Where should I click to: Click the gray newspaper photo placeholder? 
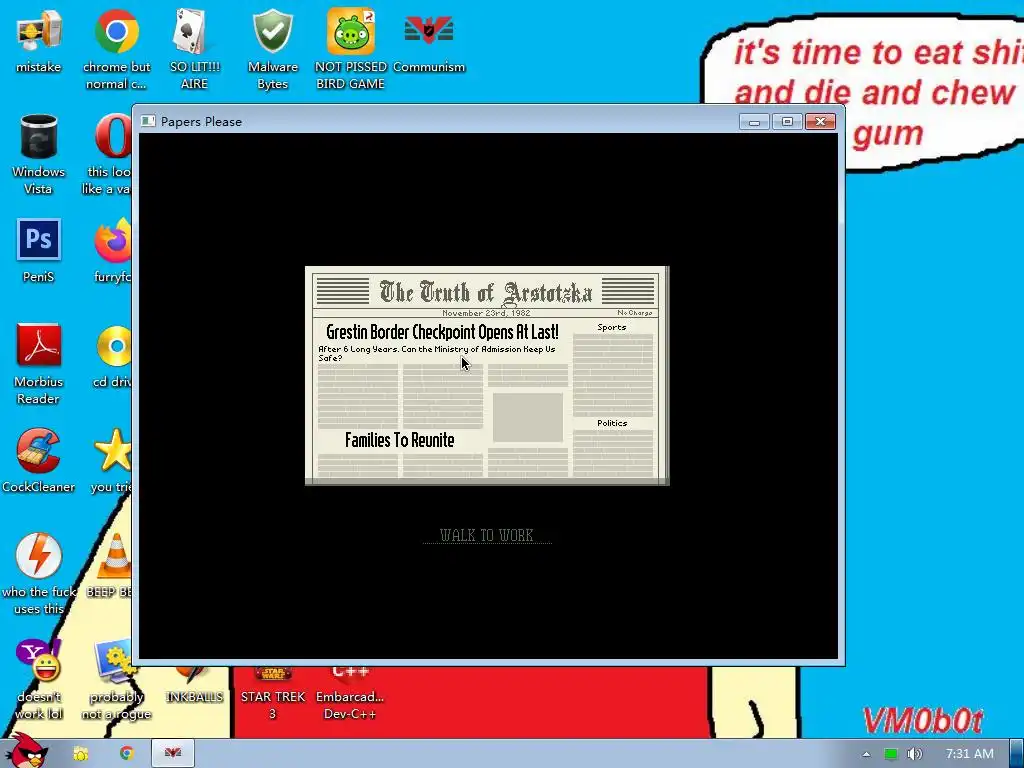(528, 417)
